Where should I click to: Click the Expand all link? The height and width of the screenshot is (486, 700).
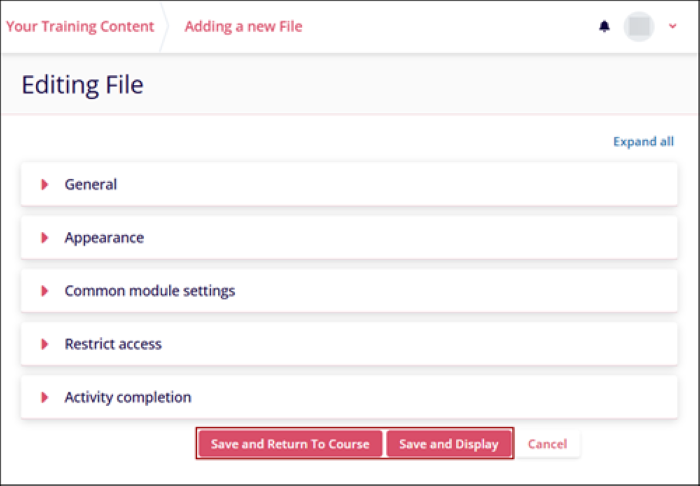click(643, 142)
